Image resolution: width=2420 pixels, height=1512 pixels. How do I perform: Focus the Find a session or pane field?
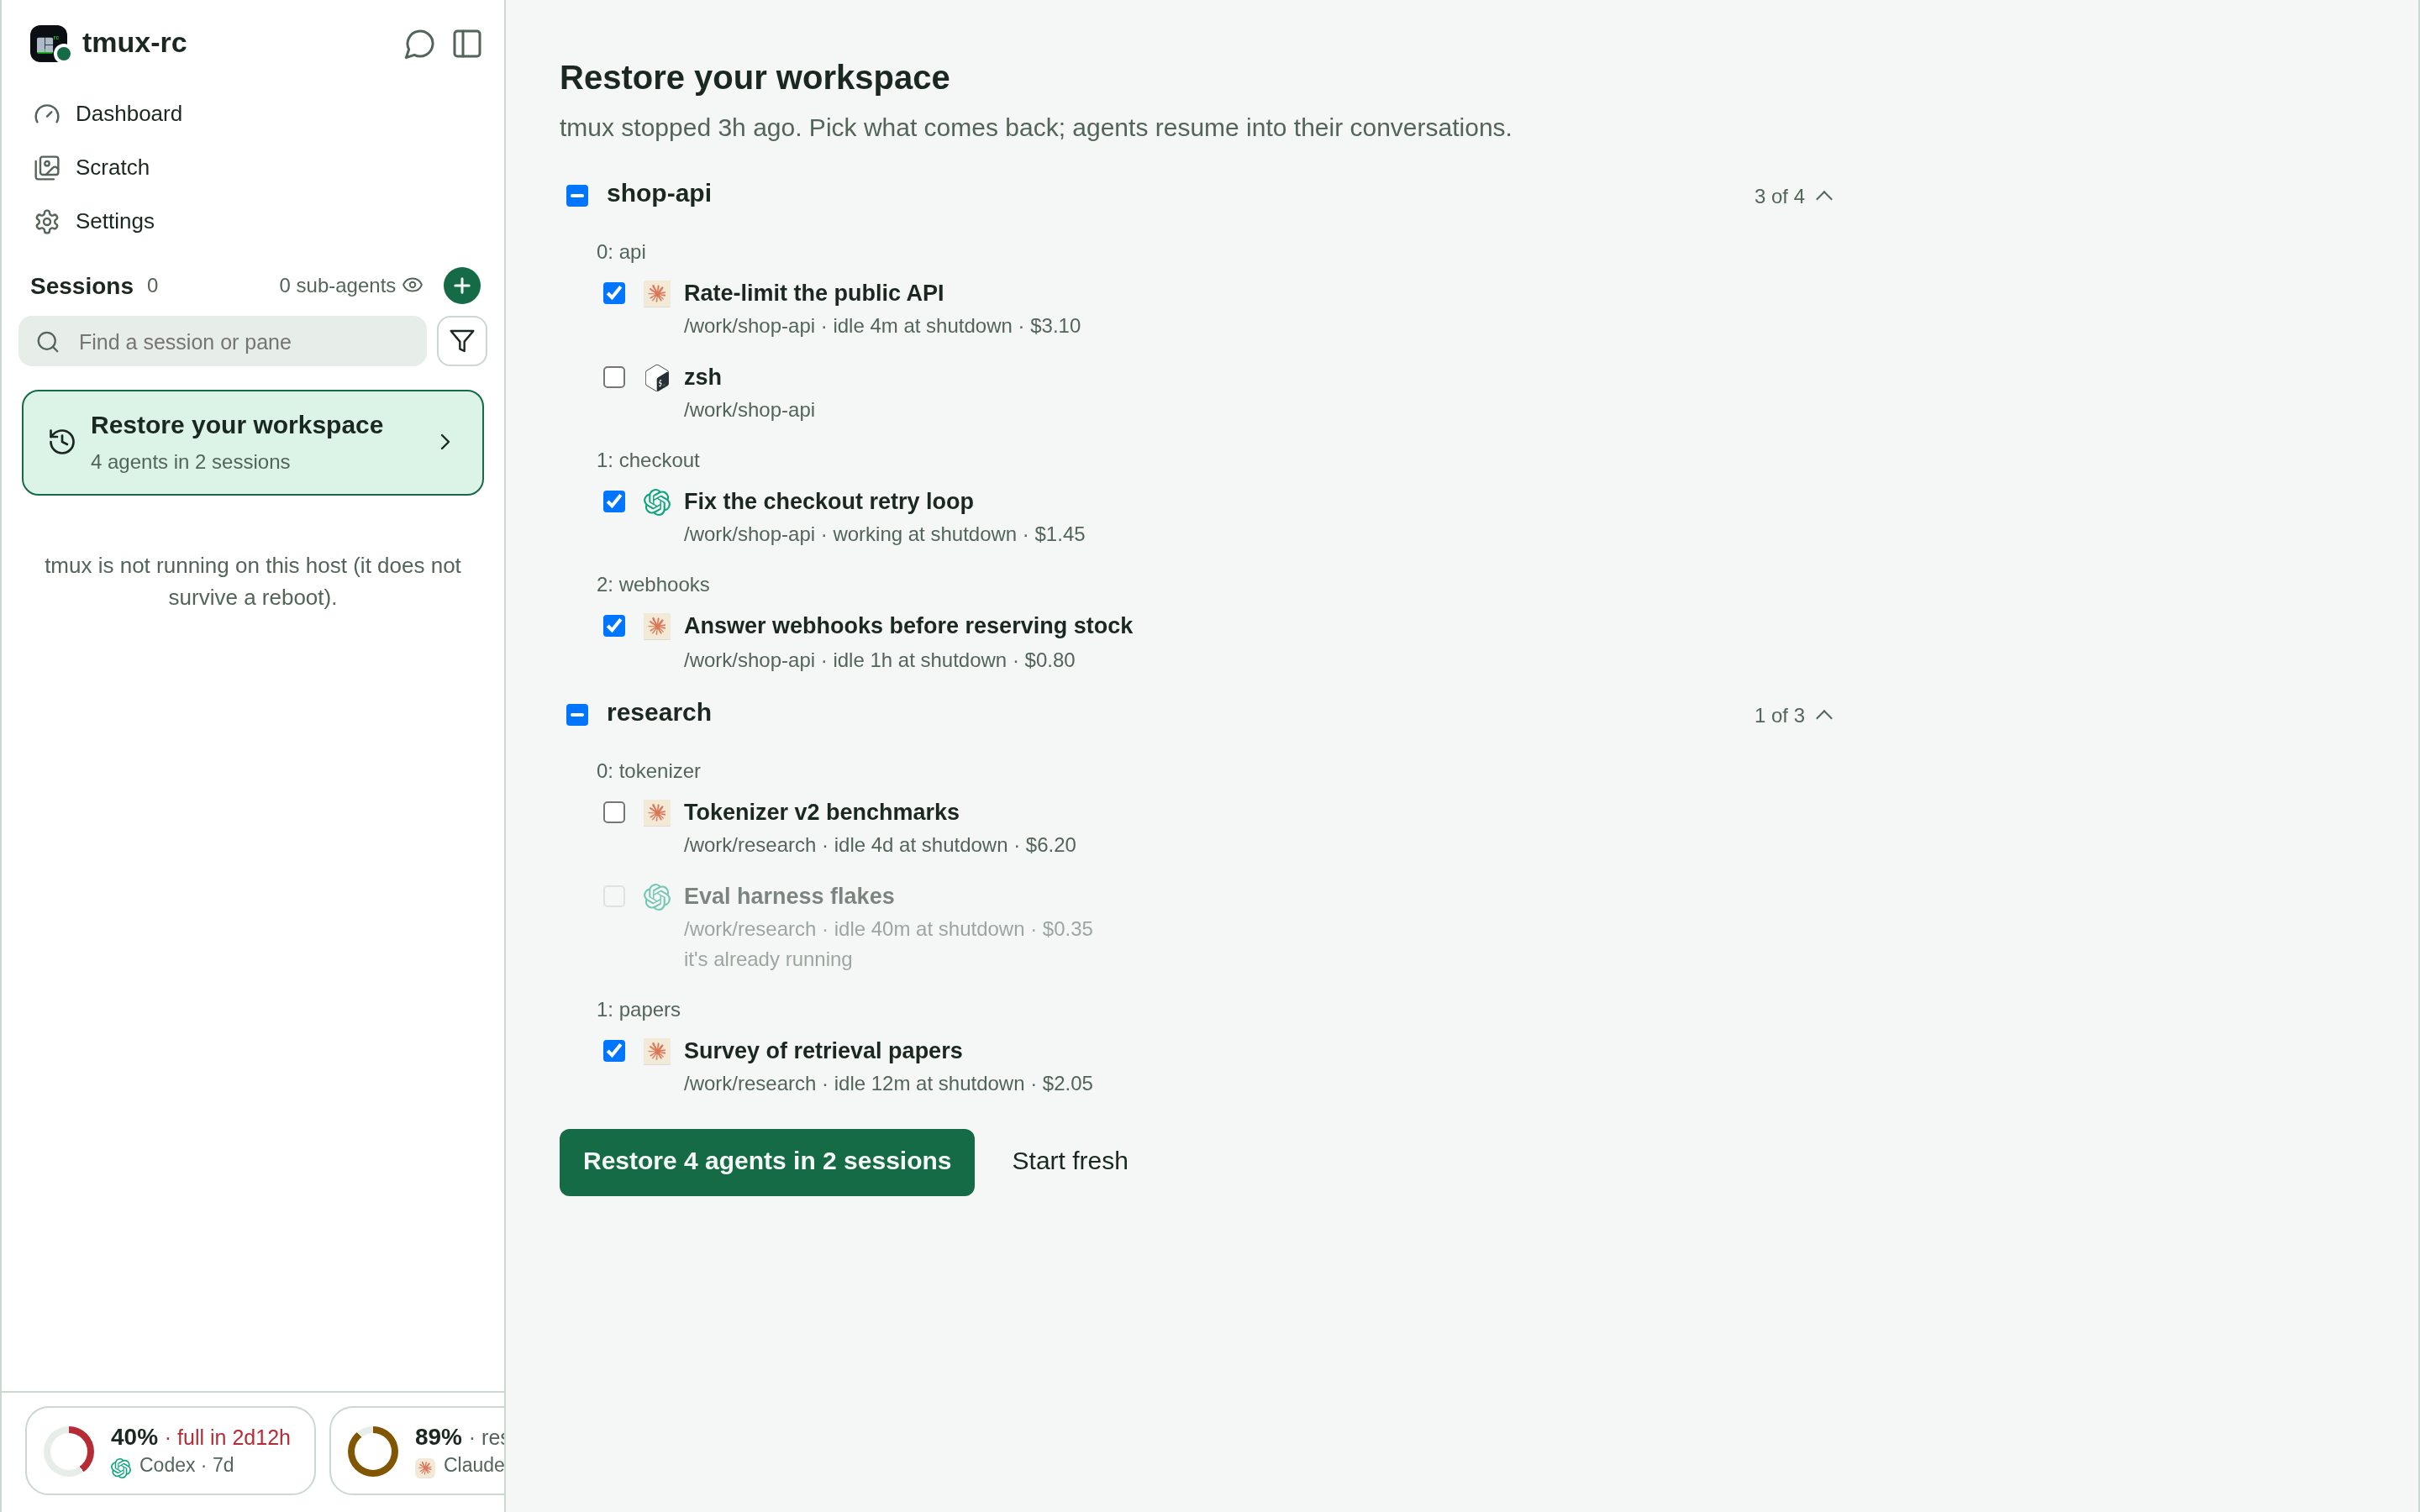pos(222,342)
